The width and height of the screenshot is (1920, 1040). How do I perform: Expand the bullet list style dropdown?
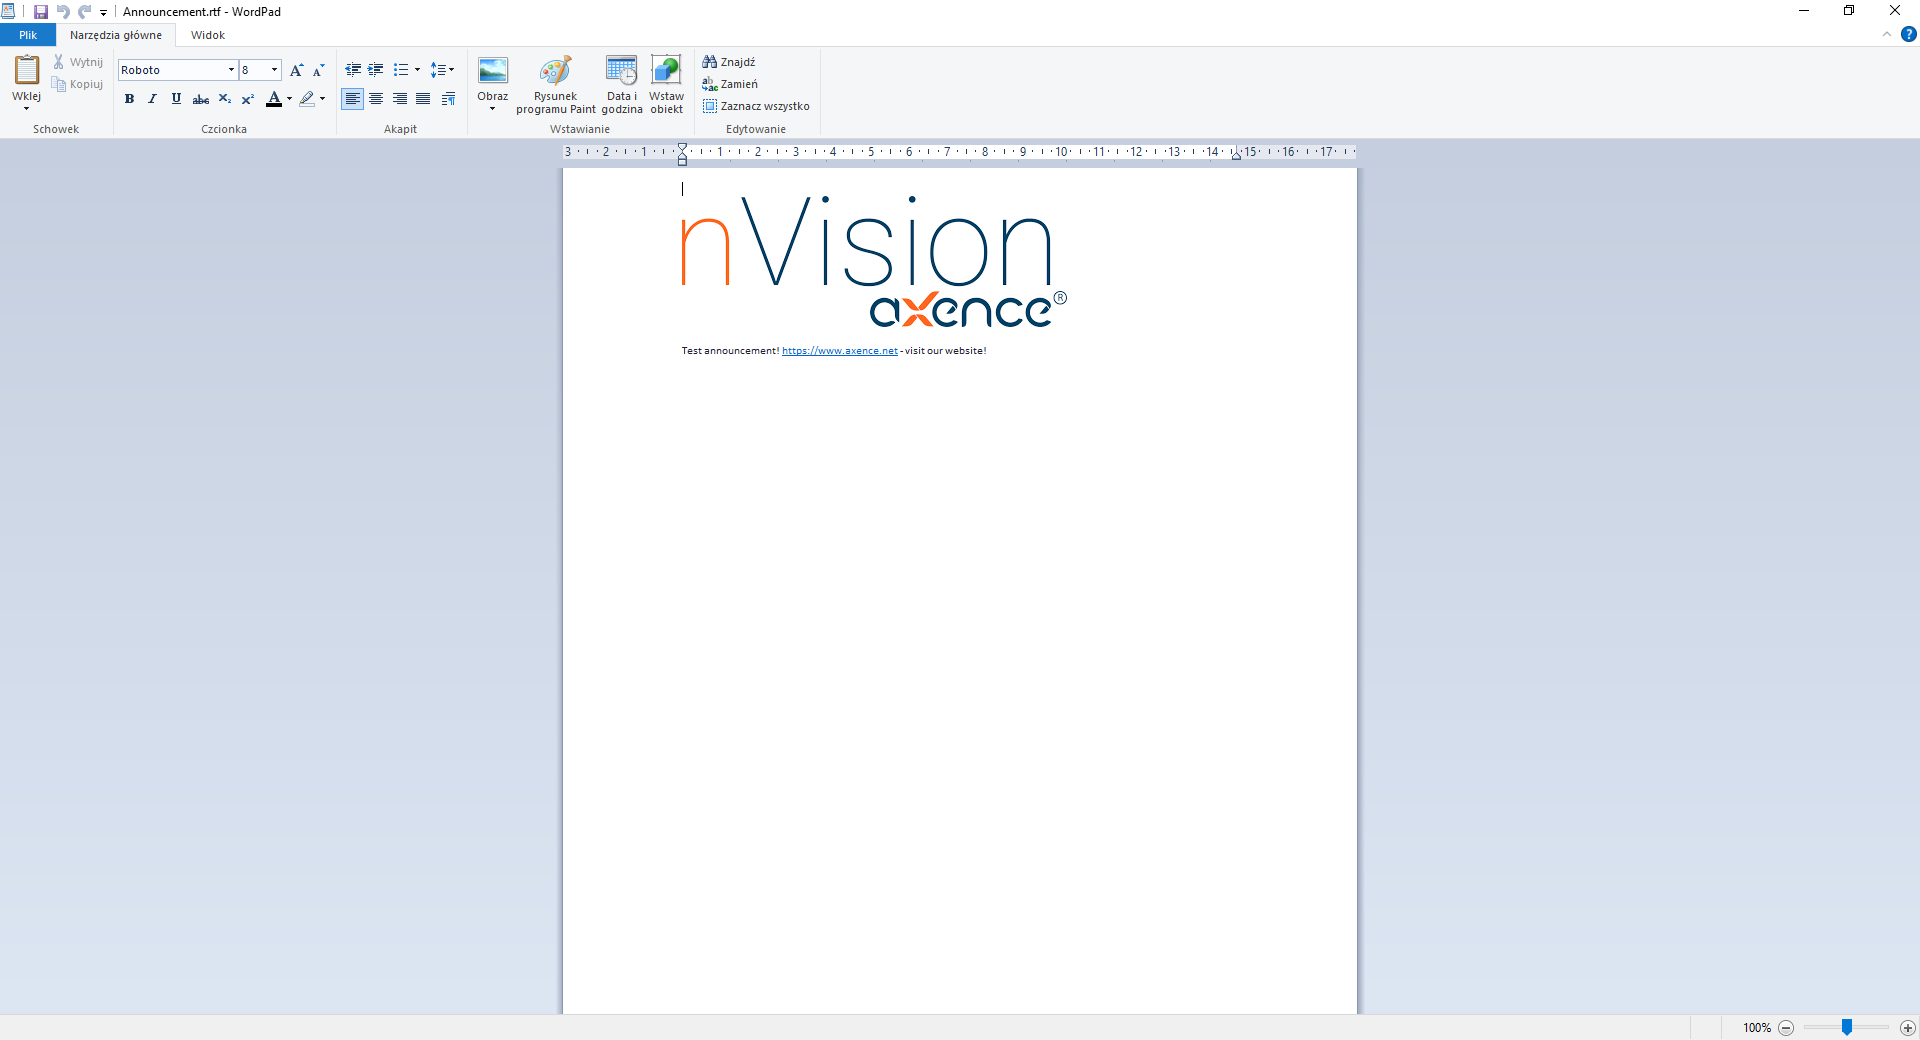point(417,70)
